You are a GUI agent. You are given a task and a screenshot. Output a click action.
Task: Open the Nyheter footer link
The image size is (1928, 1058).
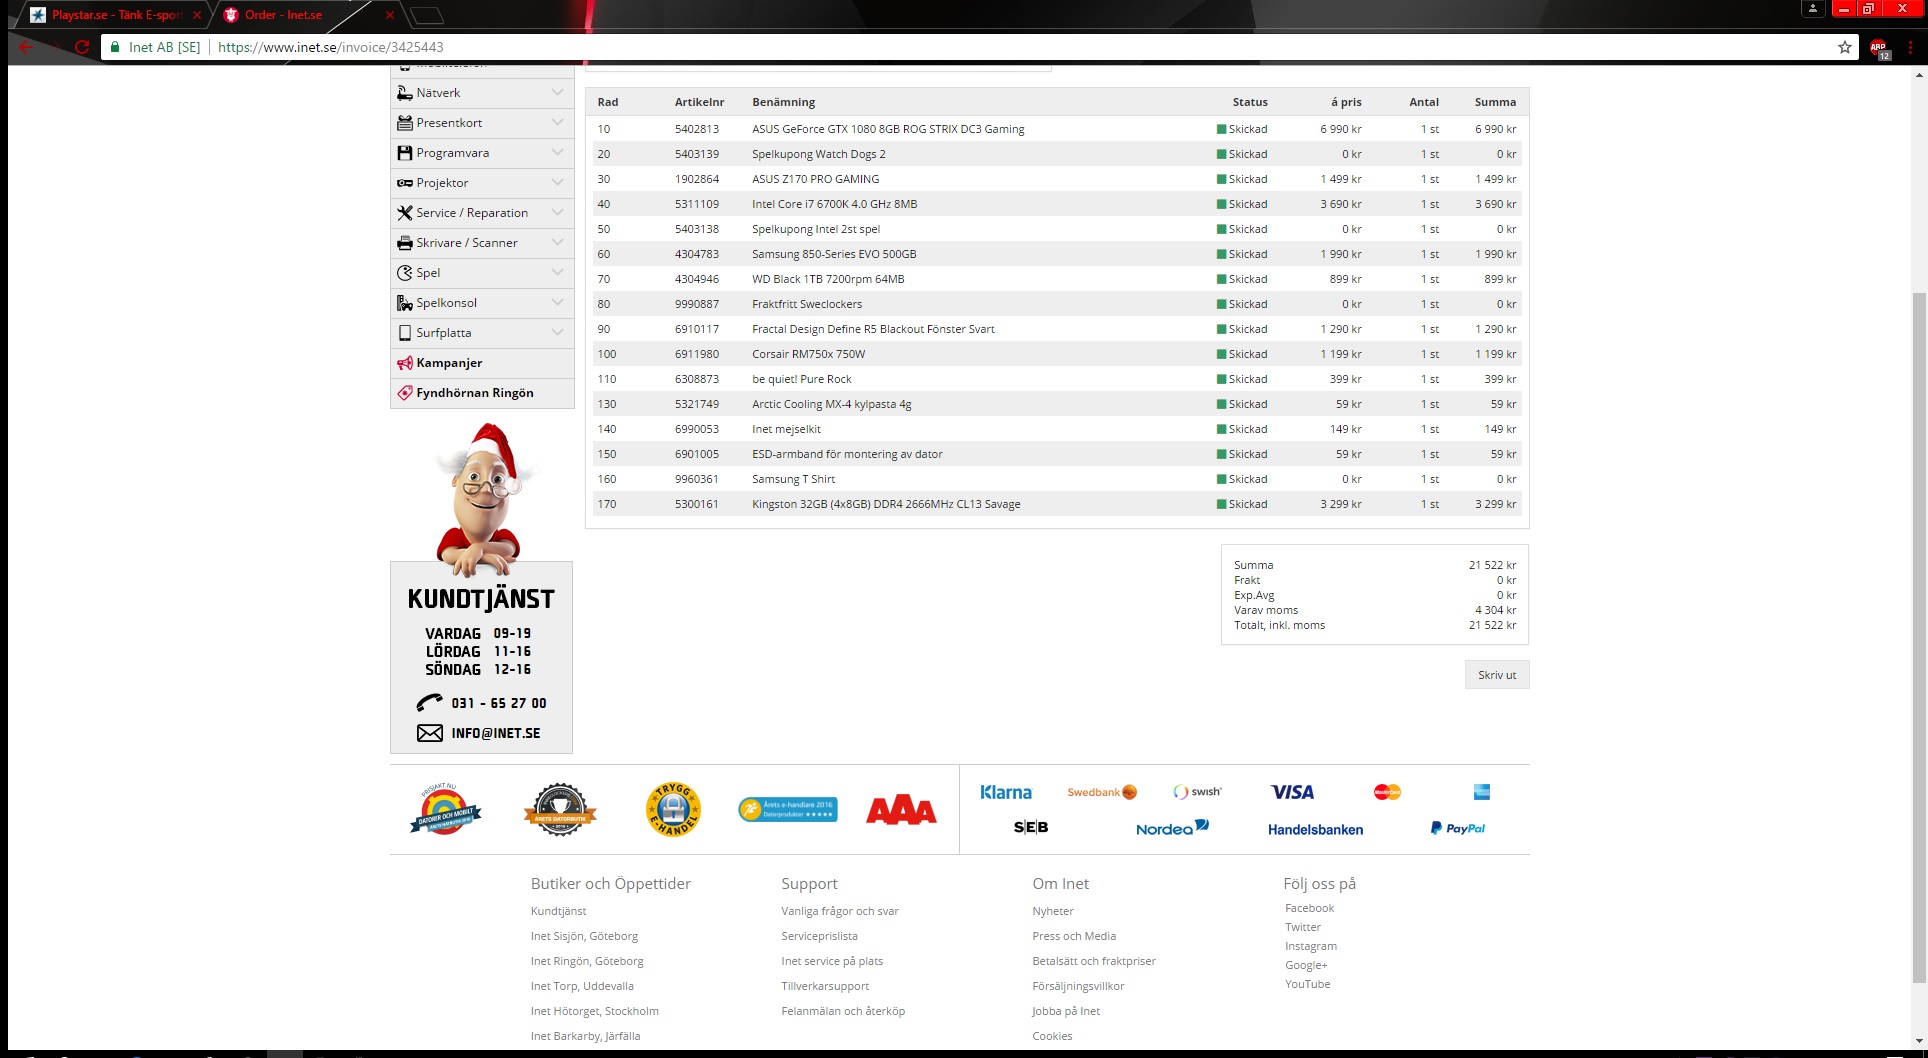click(1053, 911)
